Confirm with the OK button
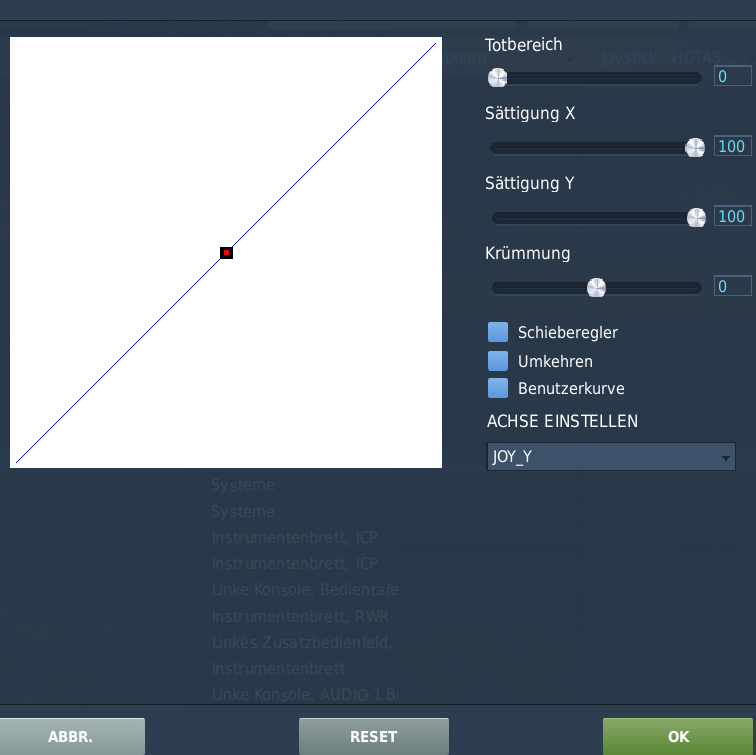This screenshot has width=756, height=755. 678,736
